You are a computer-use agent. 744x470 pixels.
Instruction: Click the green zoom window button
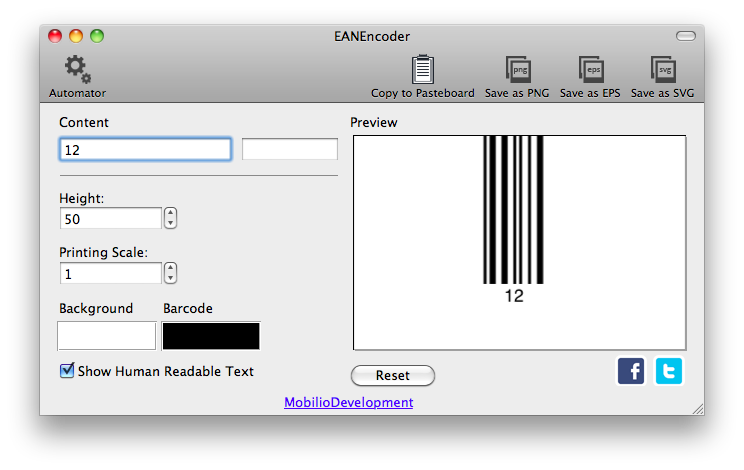coord(97,36)
